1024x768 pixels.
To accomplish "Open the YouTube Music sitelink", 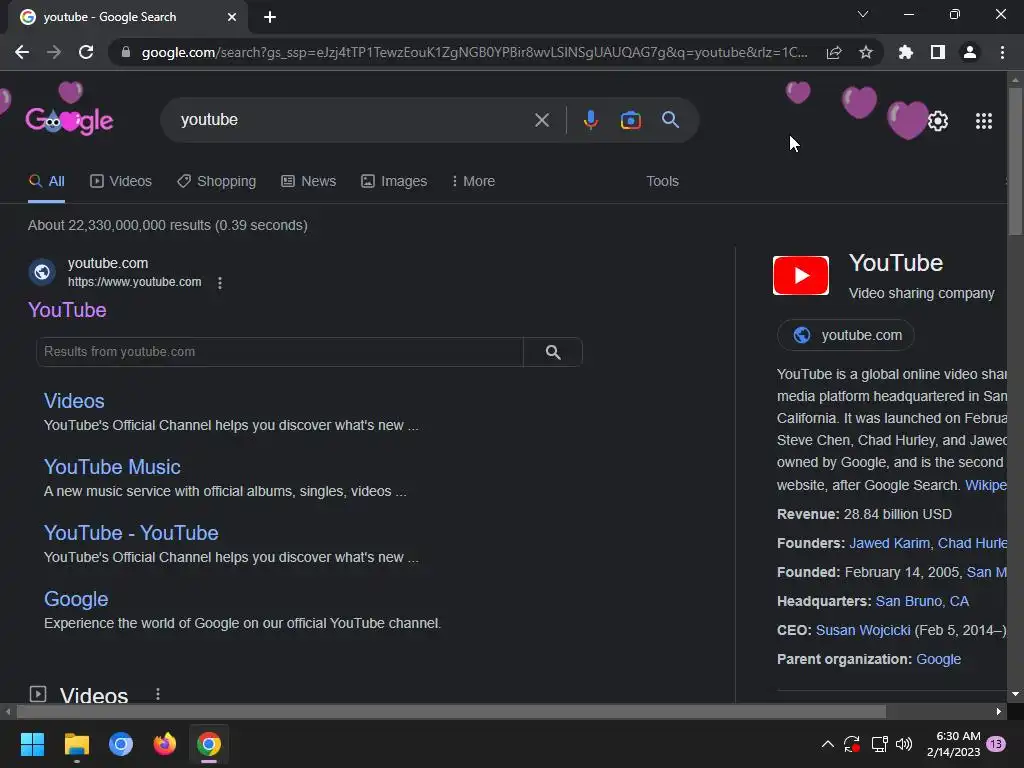I will click(x=112, y=467).
